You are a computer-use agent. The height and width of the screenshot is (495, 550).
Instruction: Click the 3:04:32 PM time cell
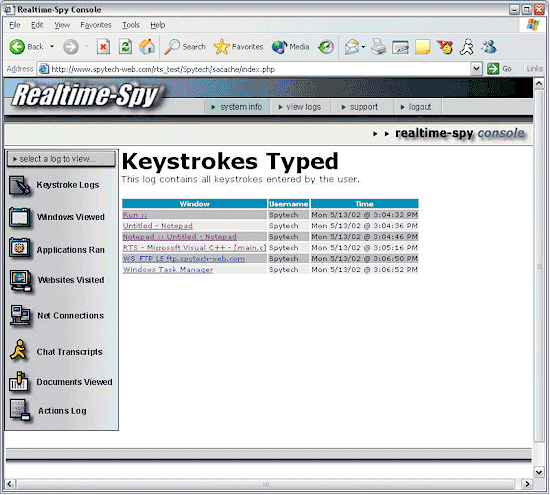[364, 215]
